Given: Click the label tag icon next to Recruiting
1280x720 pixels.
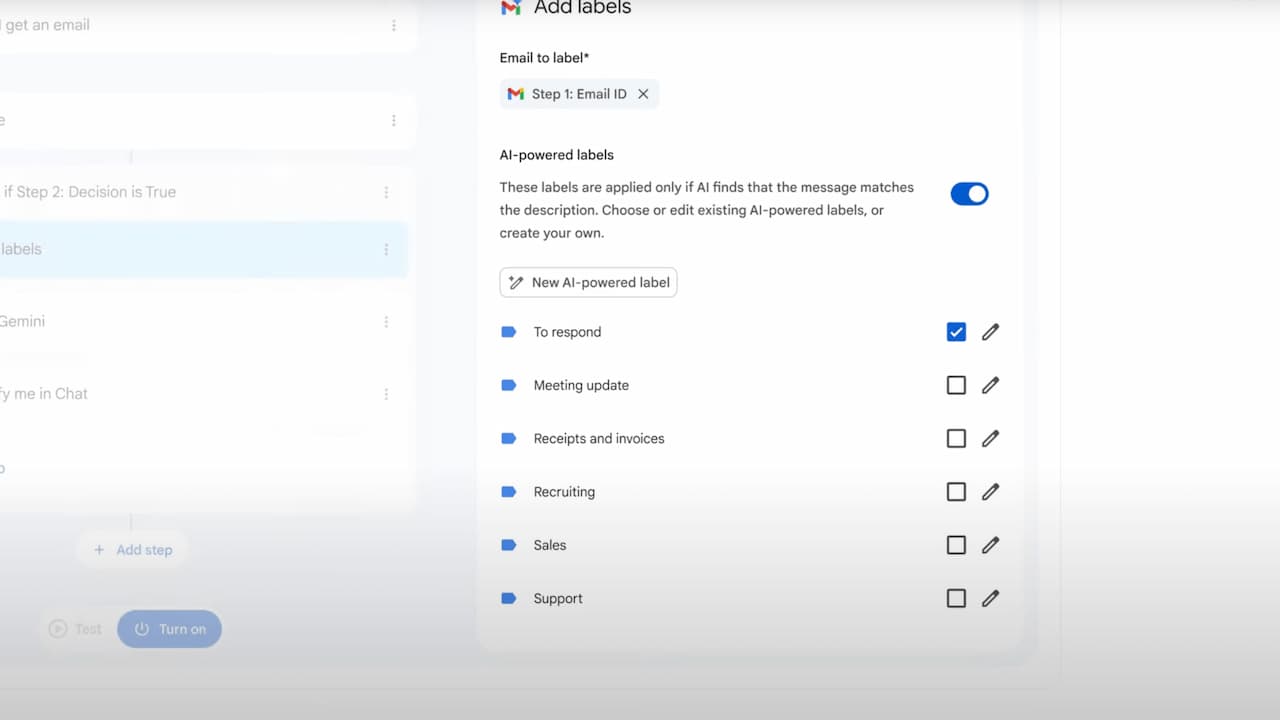Looking at the screenshot, I should tap(510, 491).
